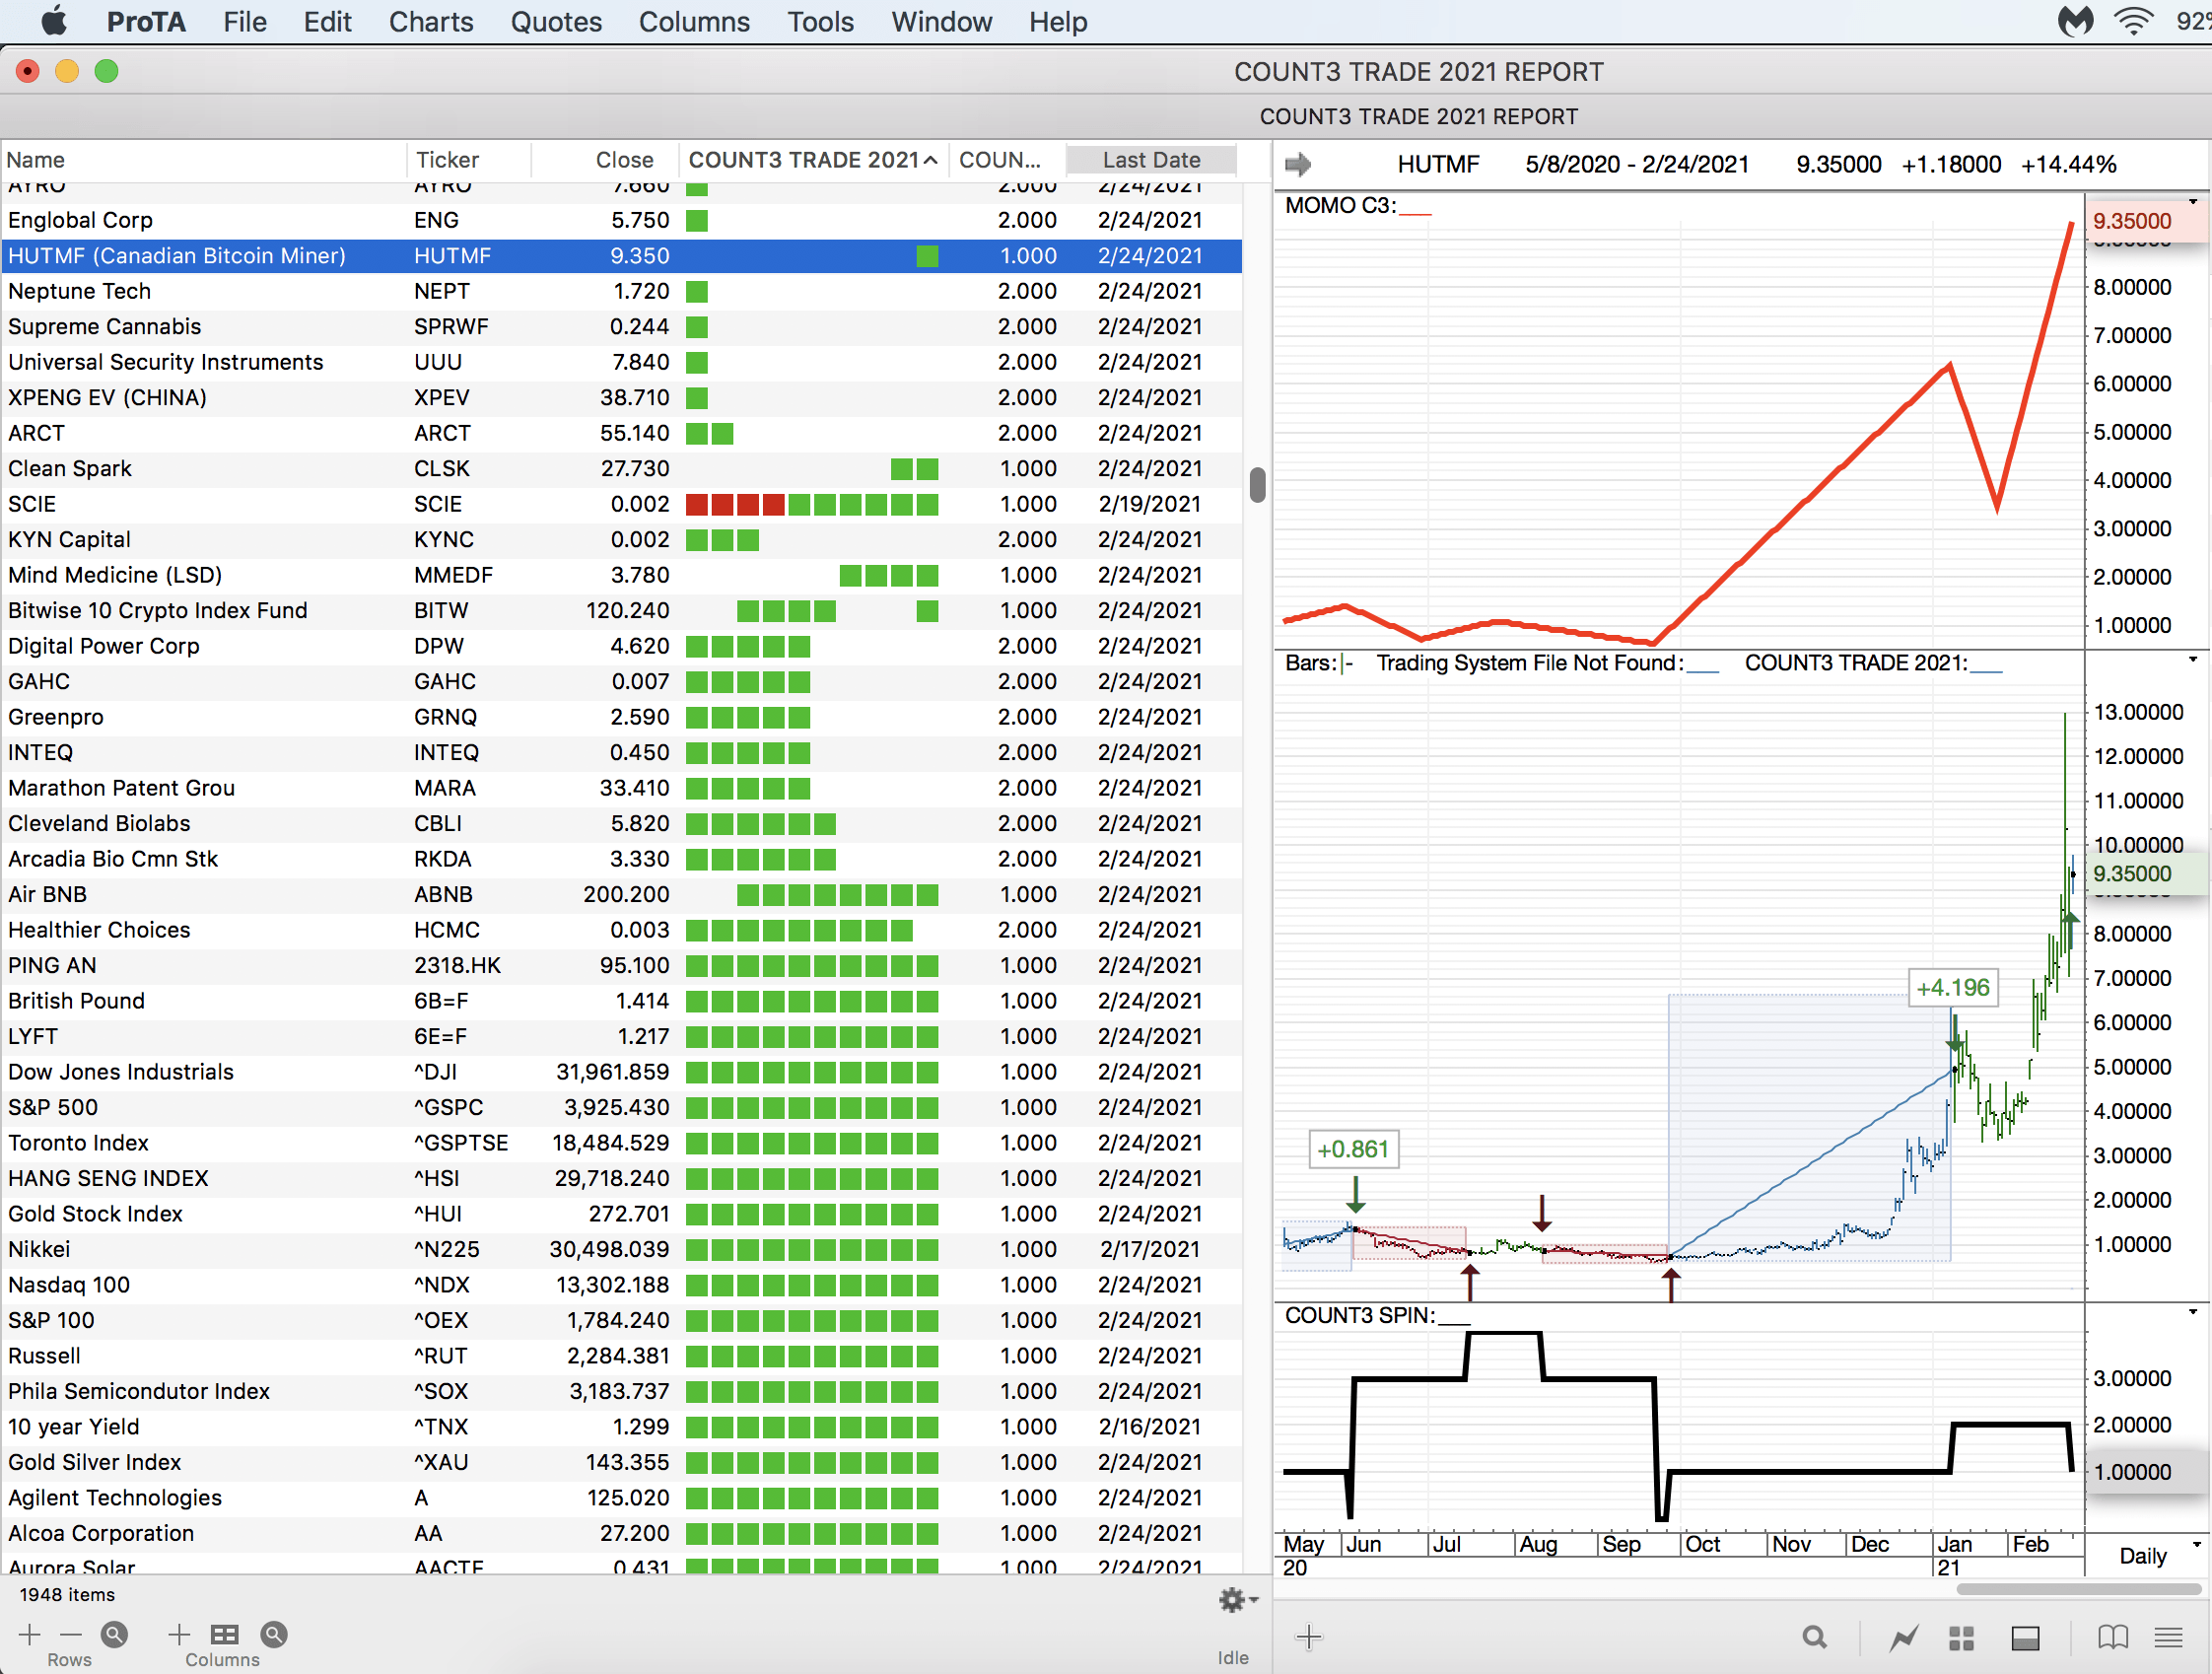Click the MMEDF ticker cell

454,576
